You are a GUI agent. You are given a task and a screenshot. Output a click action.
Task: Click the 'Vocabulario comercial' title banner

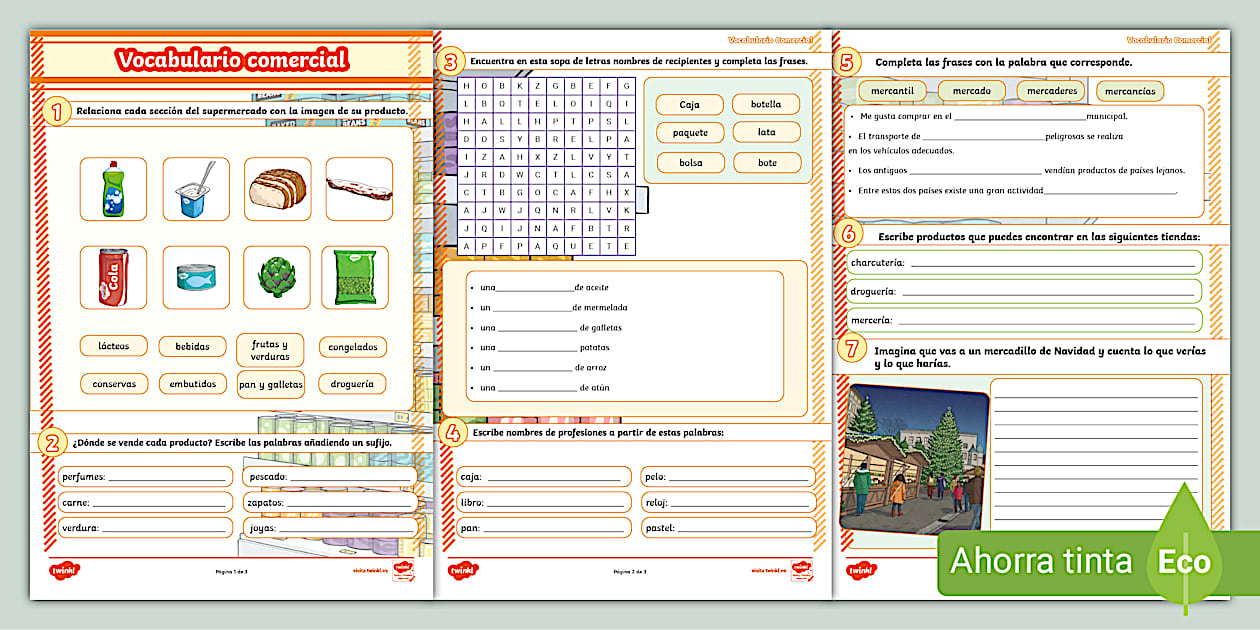point(231,60)
